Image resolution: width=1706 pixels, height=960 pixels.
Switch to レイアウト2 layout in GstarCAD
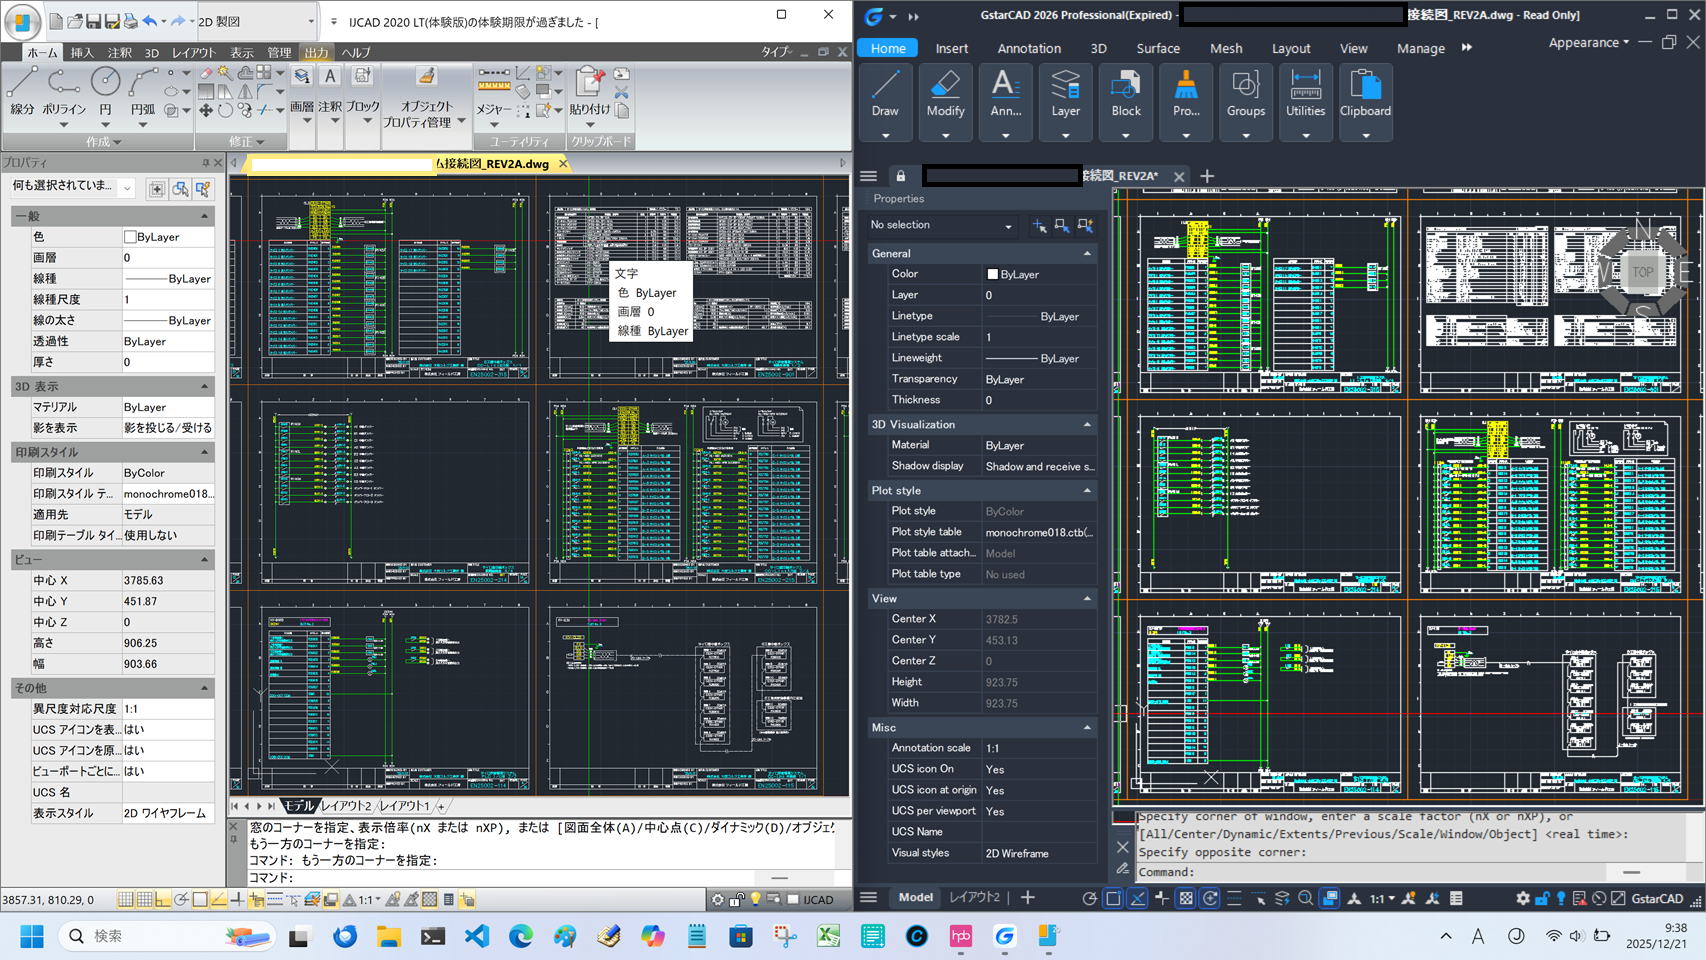(x=973, y=898)
